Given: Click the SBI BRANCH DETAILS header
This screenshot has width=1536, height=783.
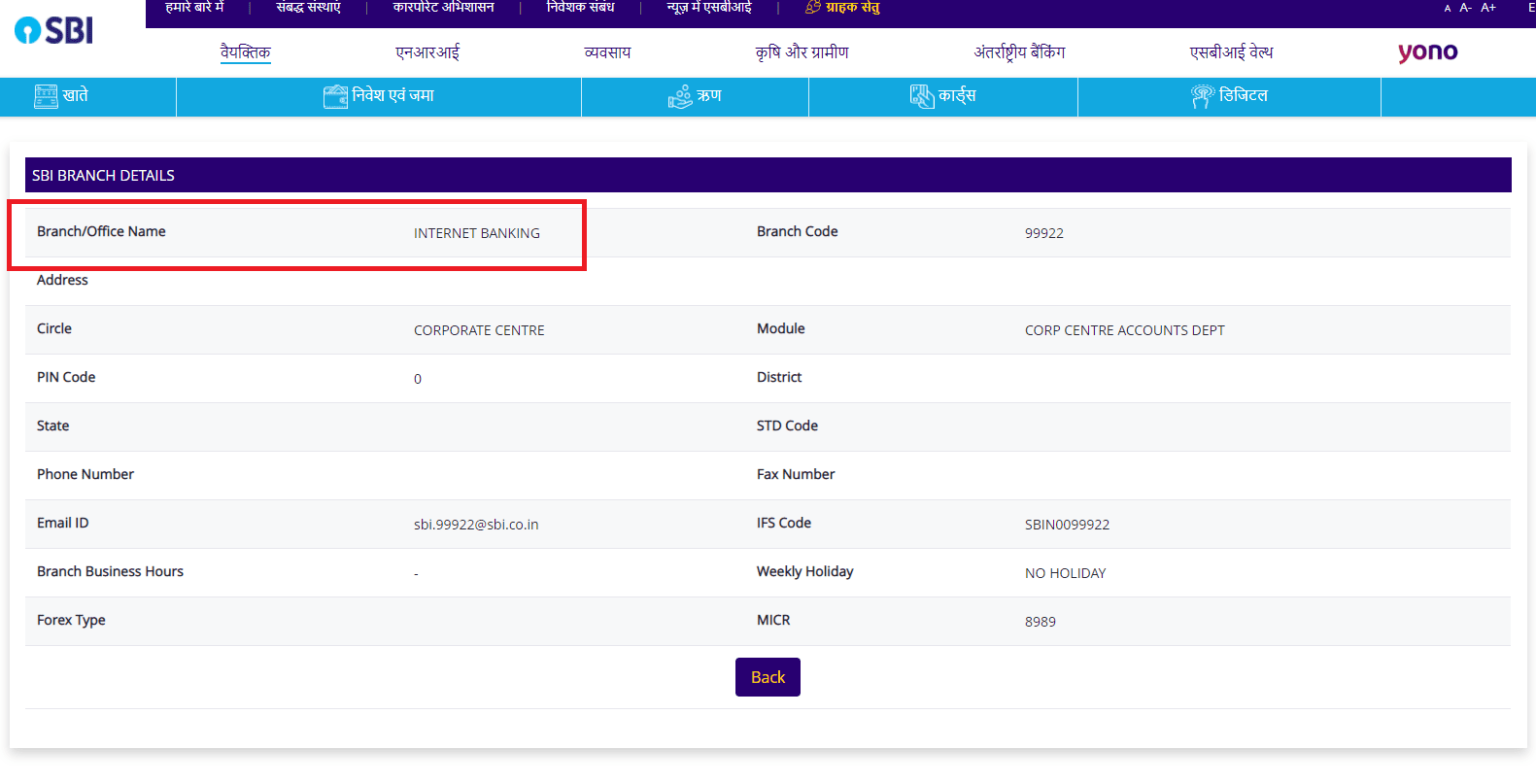Looking at the screenshot, I should point(768,175).
